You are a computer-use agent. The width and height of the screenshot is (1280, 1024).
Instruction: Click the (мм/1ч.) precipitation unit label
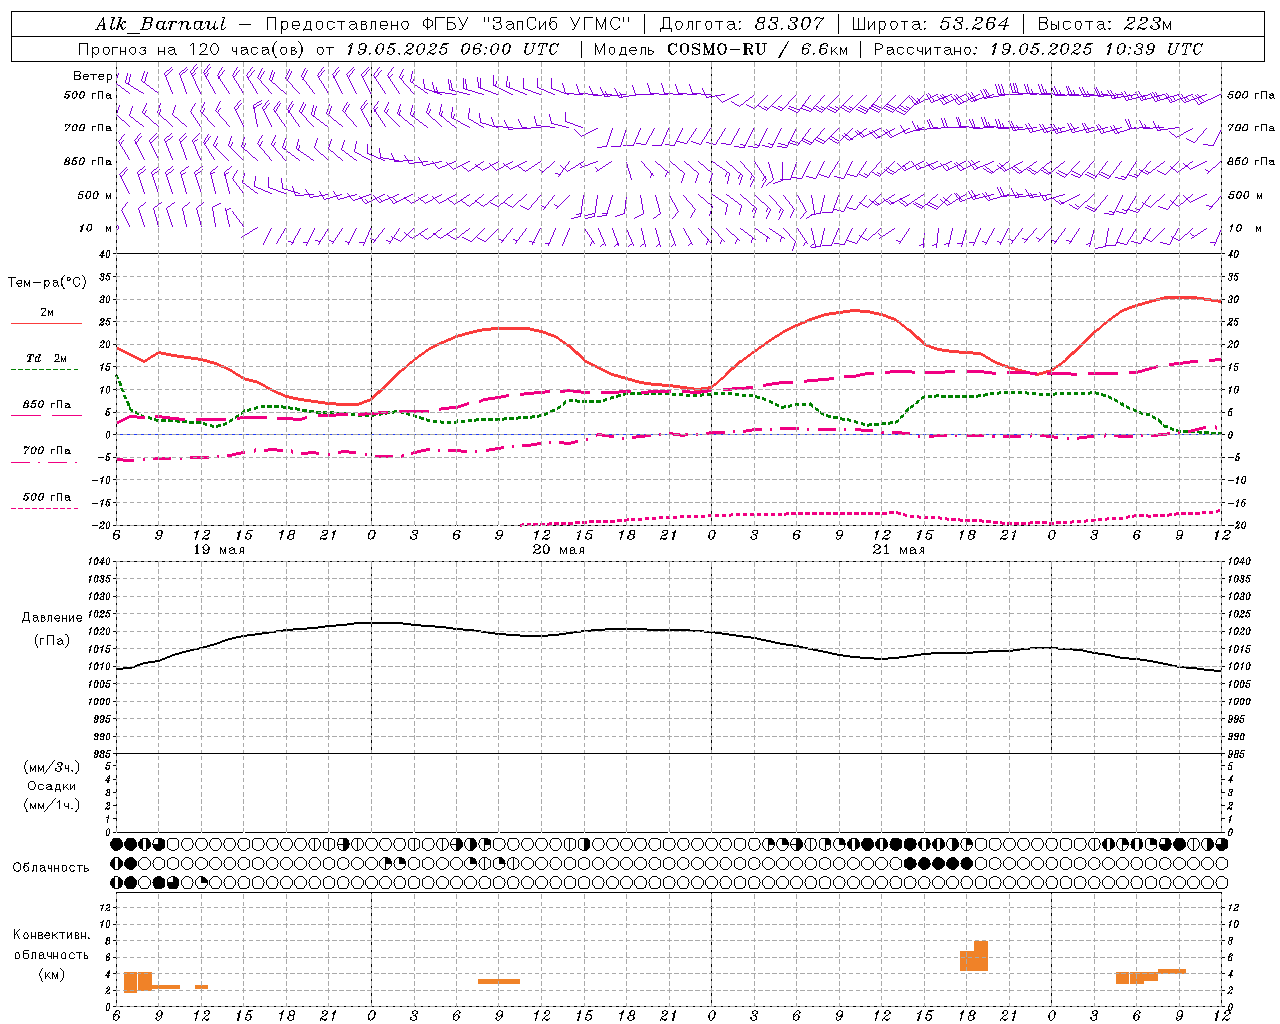52,805
